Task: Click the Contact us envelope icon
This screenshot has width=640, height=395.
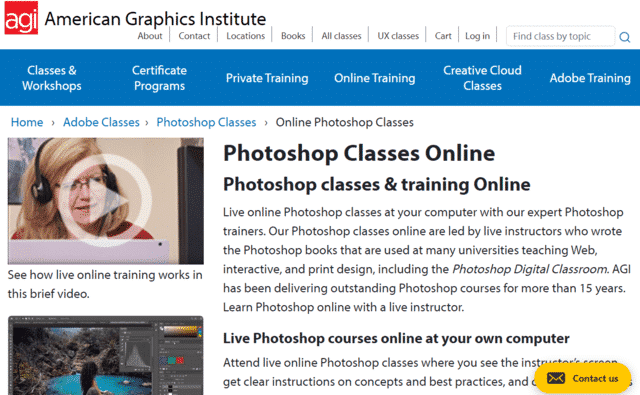Action: [x=556, y=378]
